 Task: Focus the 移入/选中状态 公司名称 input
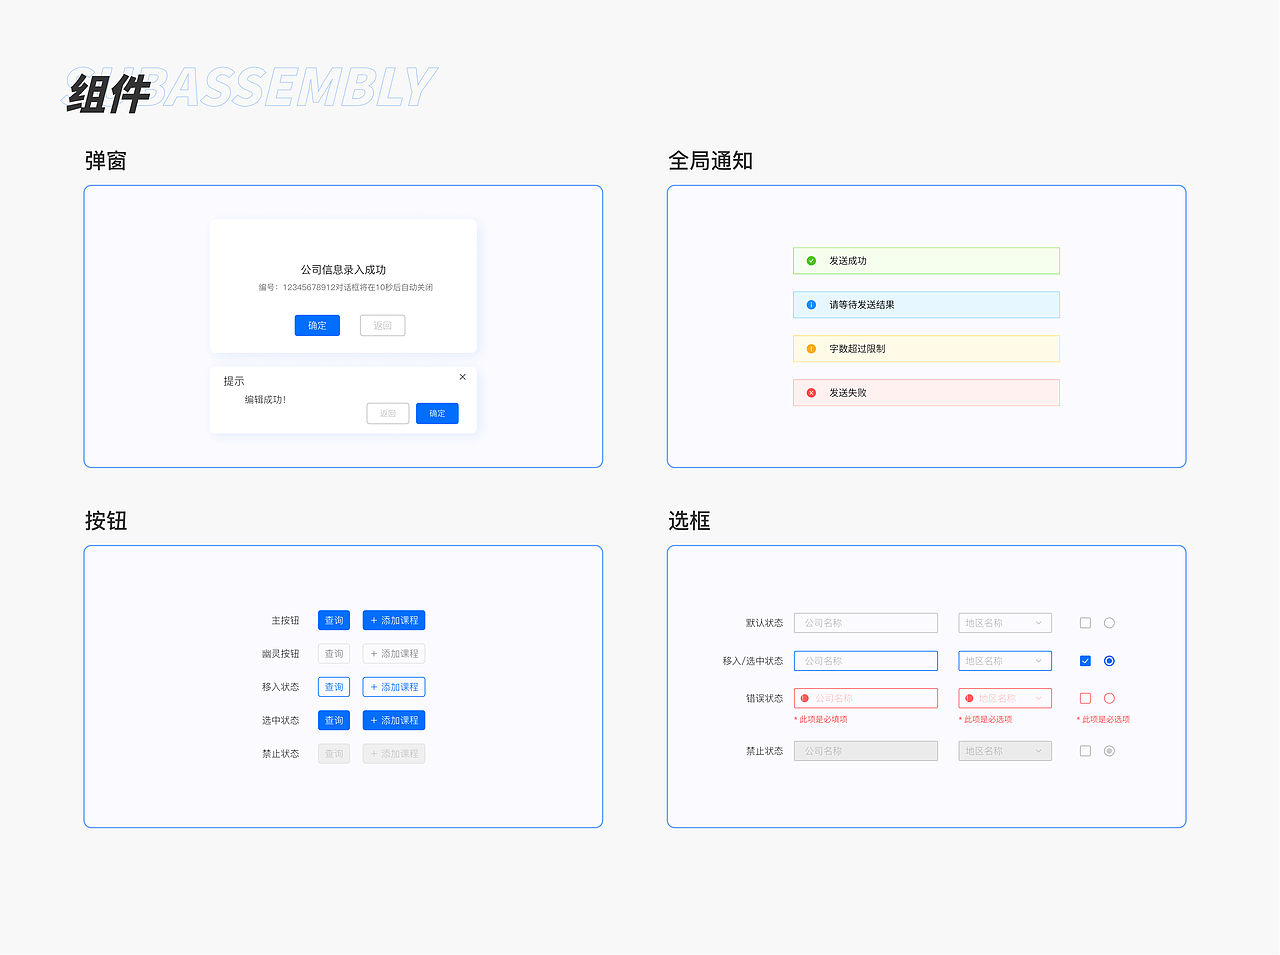pyautogui.click(x=866, y=661)
